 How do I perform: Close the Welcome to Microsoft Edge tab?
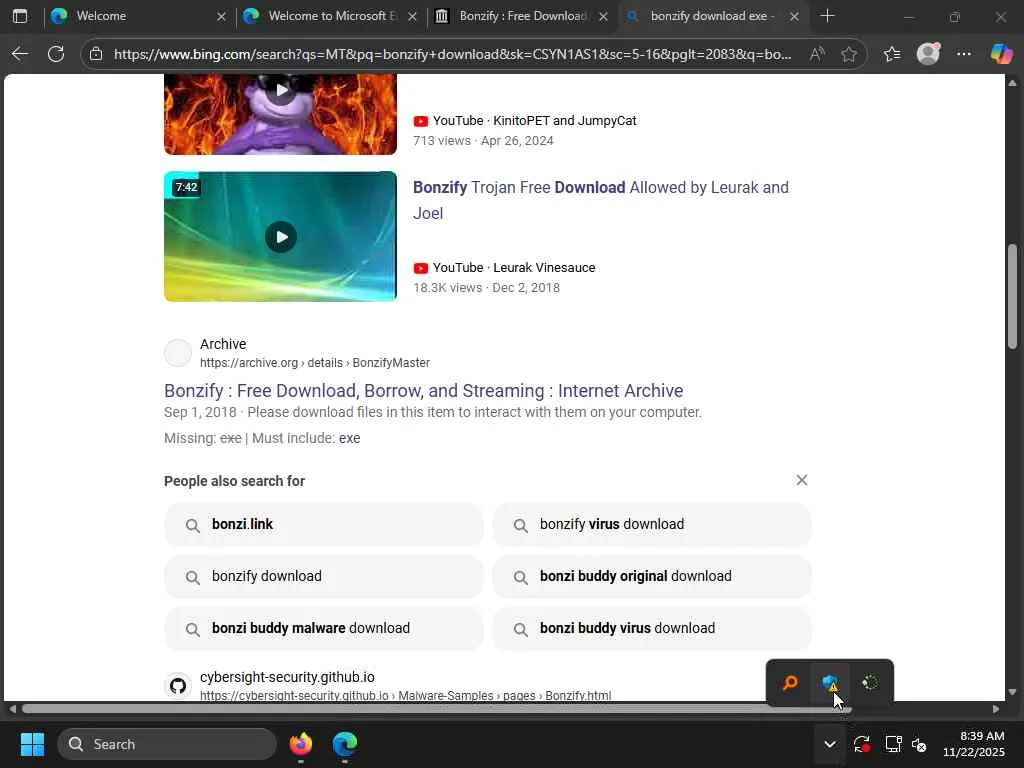[413, 16]
